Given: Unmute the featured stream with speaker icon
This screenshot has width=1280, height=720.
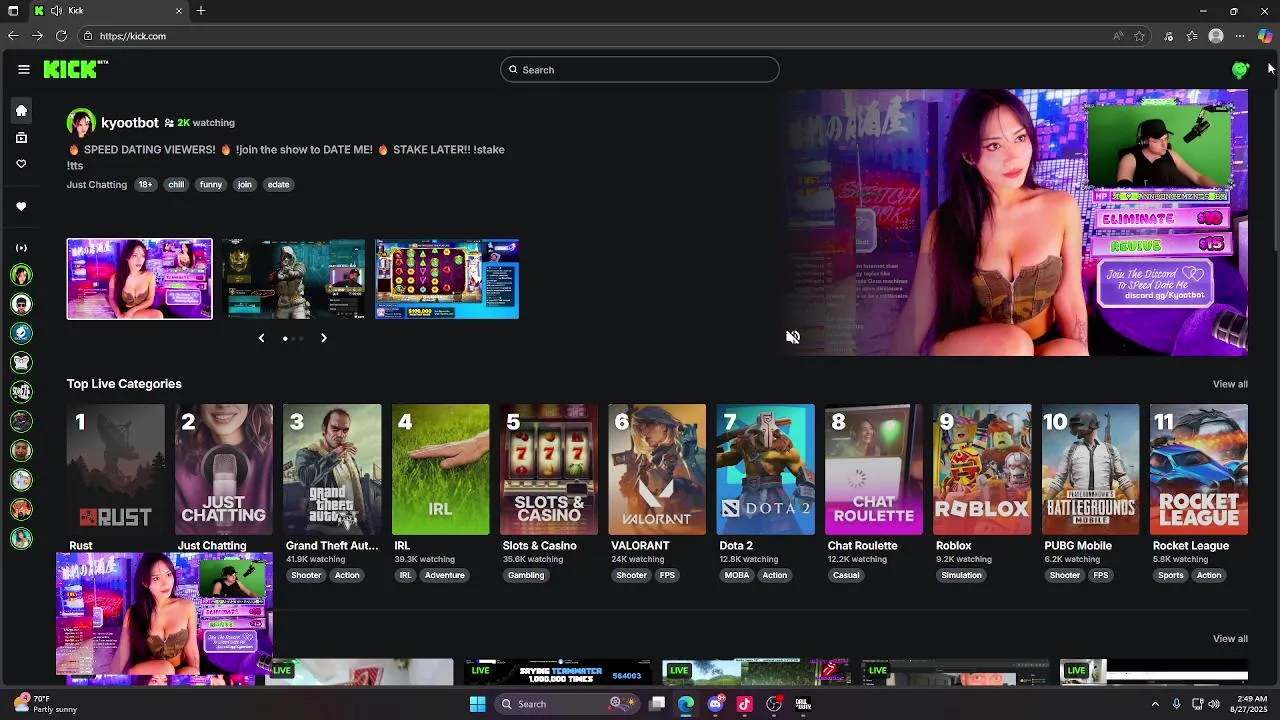Looking at the screenshot, I should click(x=793, y=337).
